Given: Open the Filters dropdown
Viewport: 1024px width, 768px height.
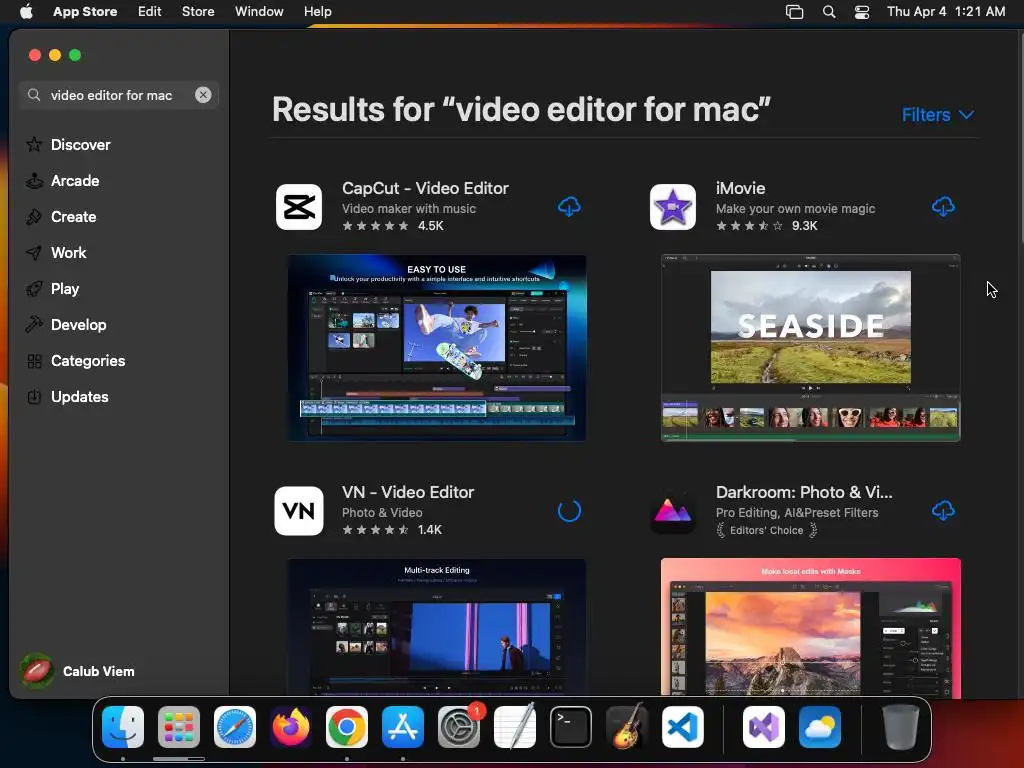Looking at the screenshot, I should tap(938, 115).
